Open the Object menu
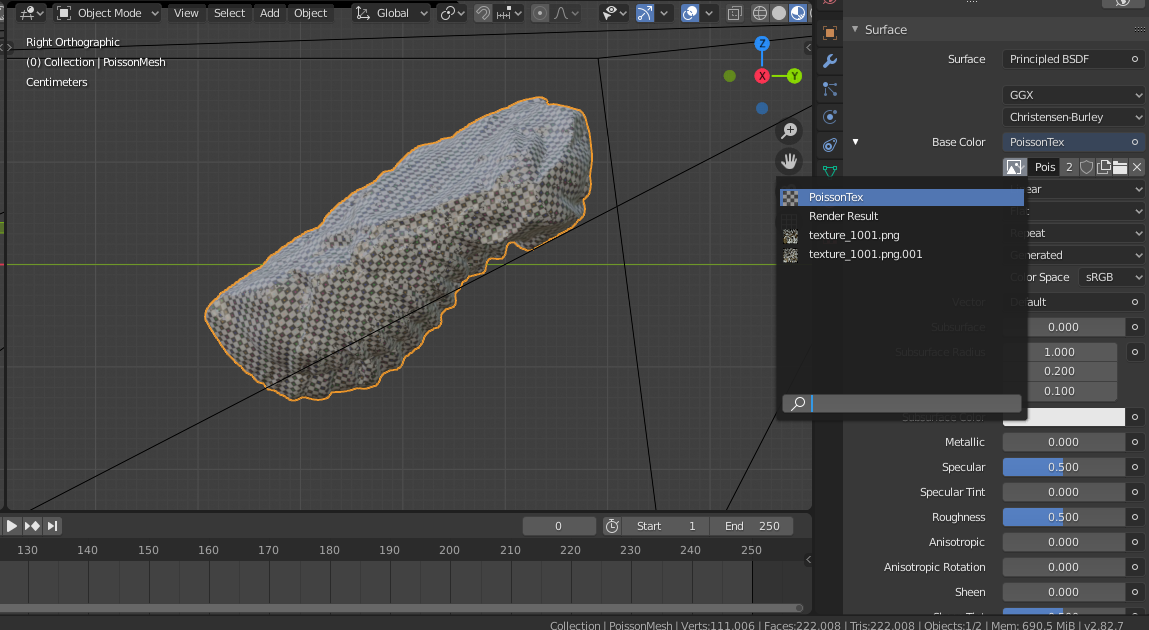This screenshot has width=1149, height=630. [x=310, y=13]
